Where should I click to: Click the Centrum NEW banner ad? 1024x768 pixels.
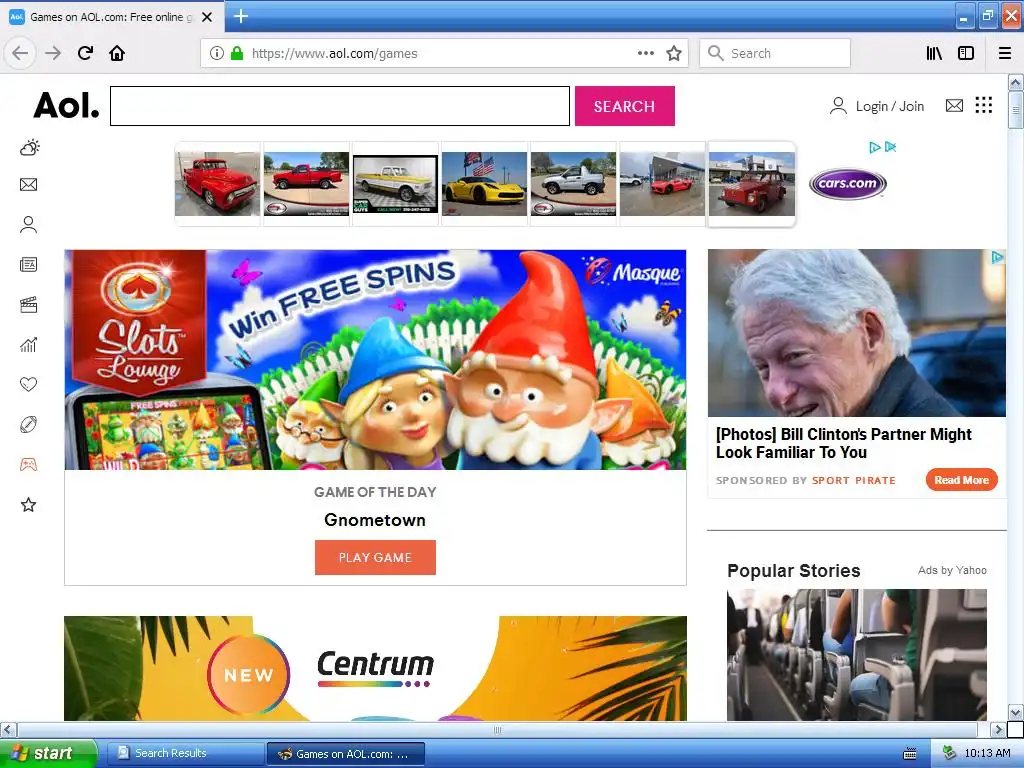point(376,668)
